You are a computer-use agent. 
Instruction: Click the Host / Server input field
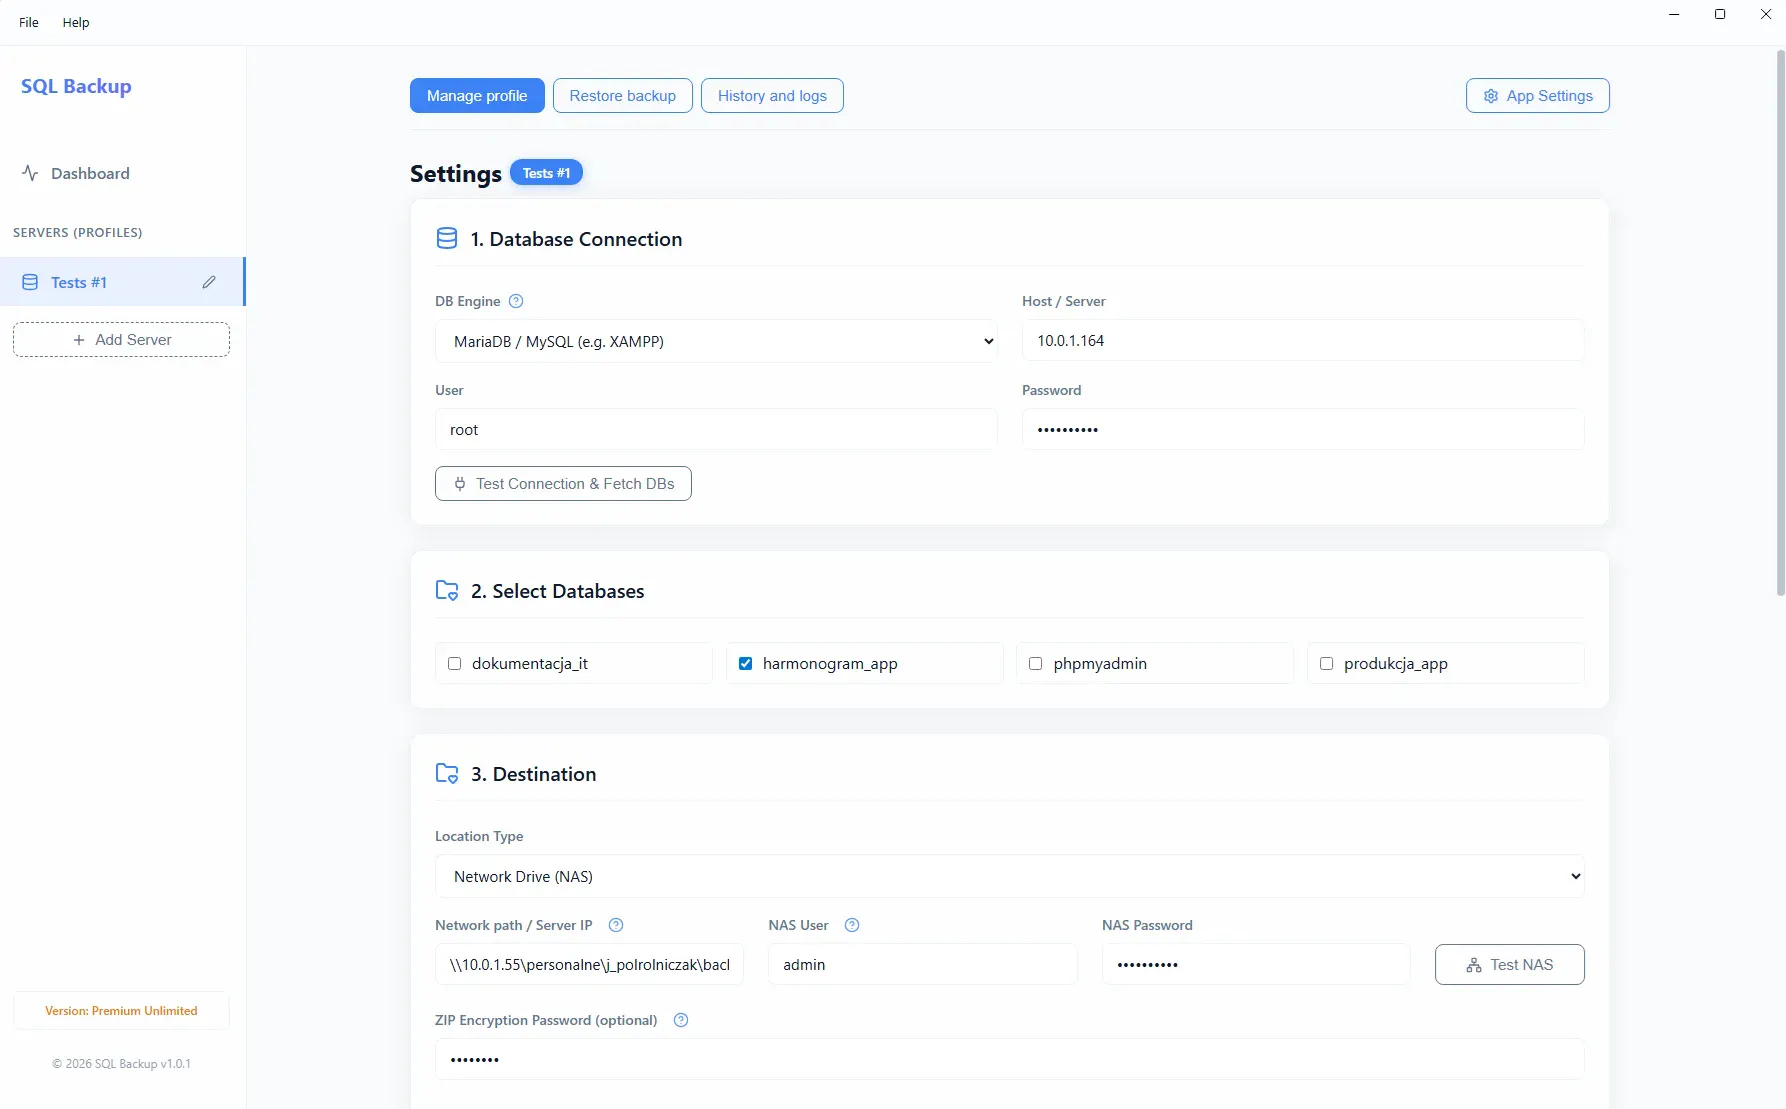[1303, 341]
